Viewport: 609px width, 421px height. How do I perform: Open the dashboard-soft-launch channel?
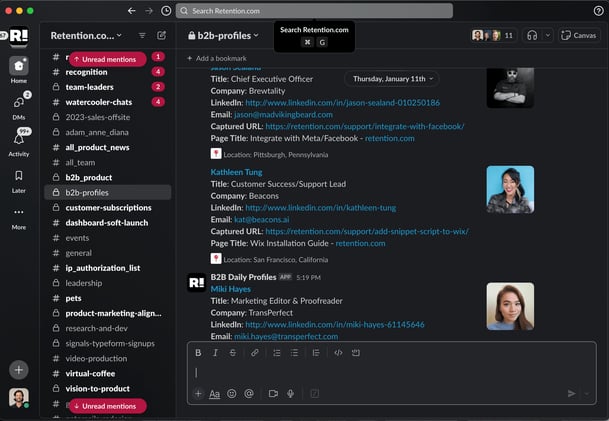(x=108, y=223)
